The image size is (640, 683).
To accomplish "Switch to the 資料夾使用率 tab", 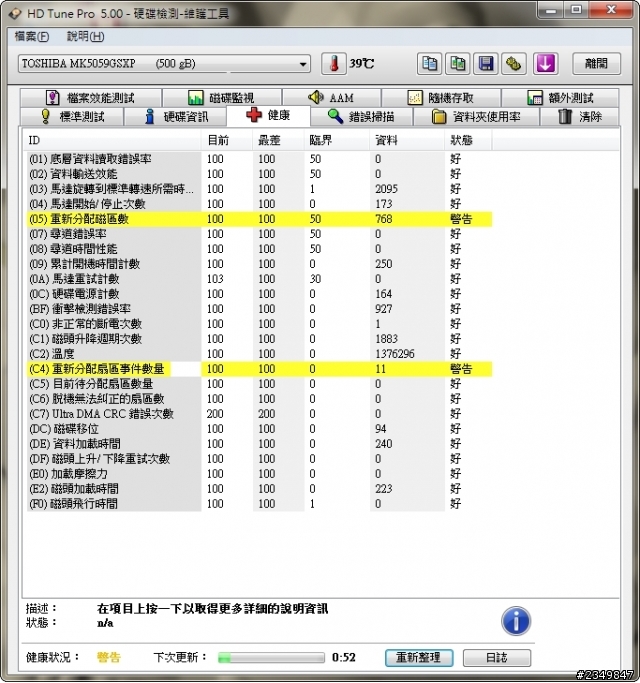I will [476, 117].
